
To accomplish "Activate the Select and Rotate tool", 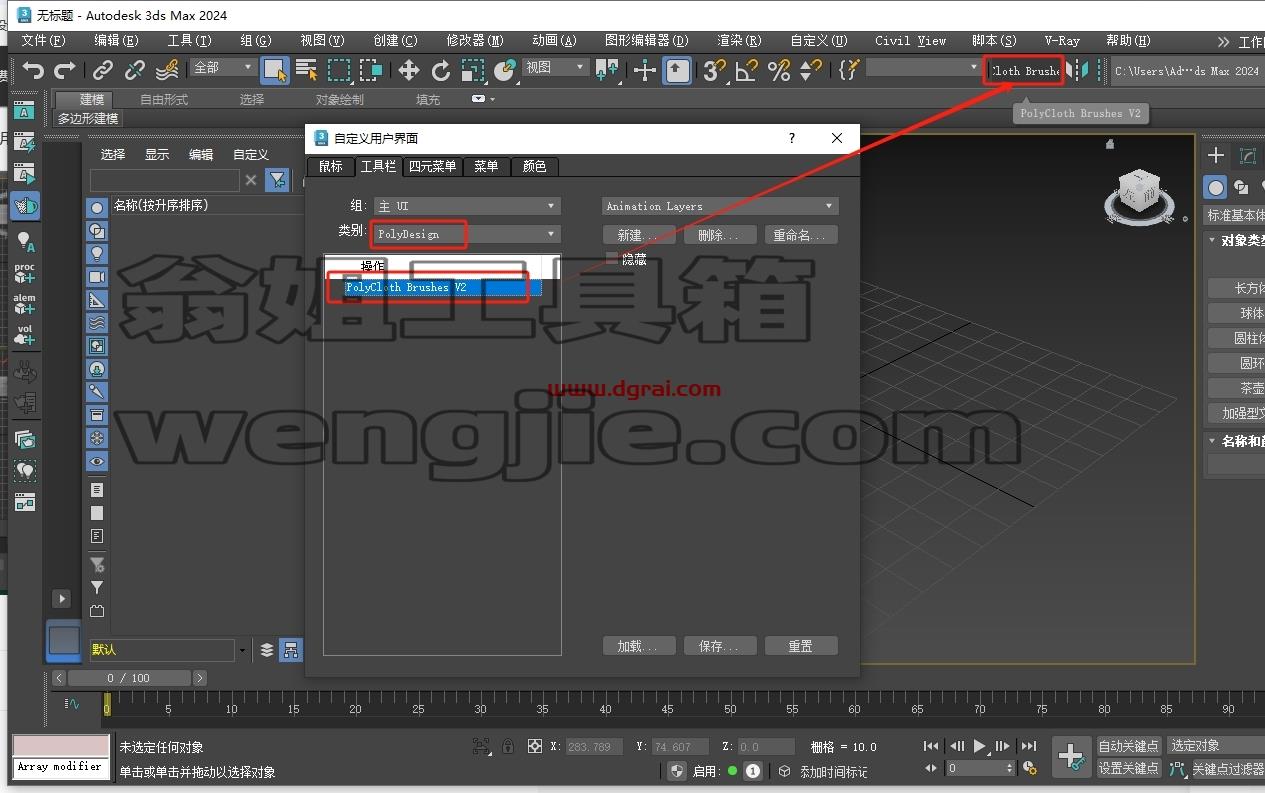I will click(x=441, y=70).
